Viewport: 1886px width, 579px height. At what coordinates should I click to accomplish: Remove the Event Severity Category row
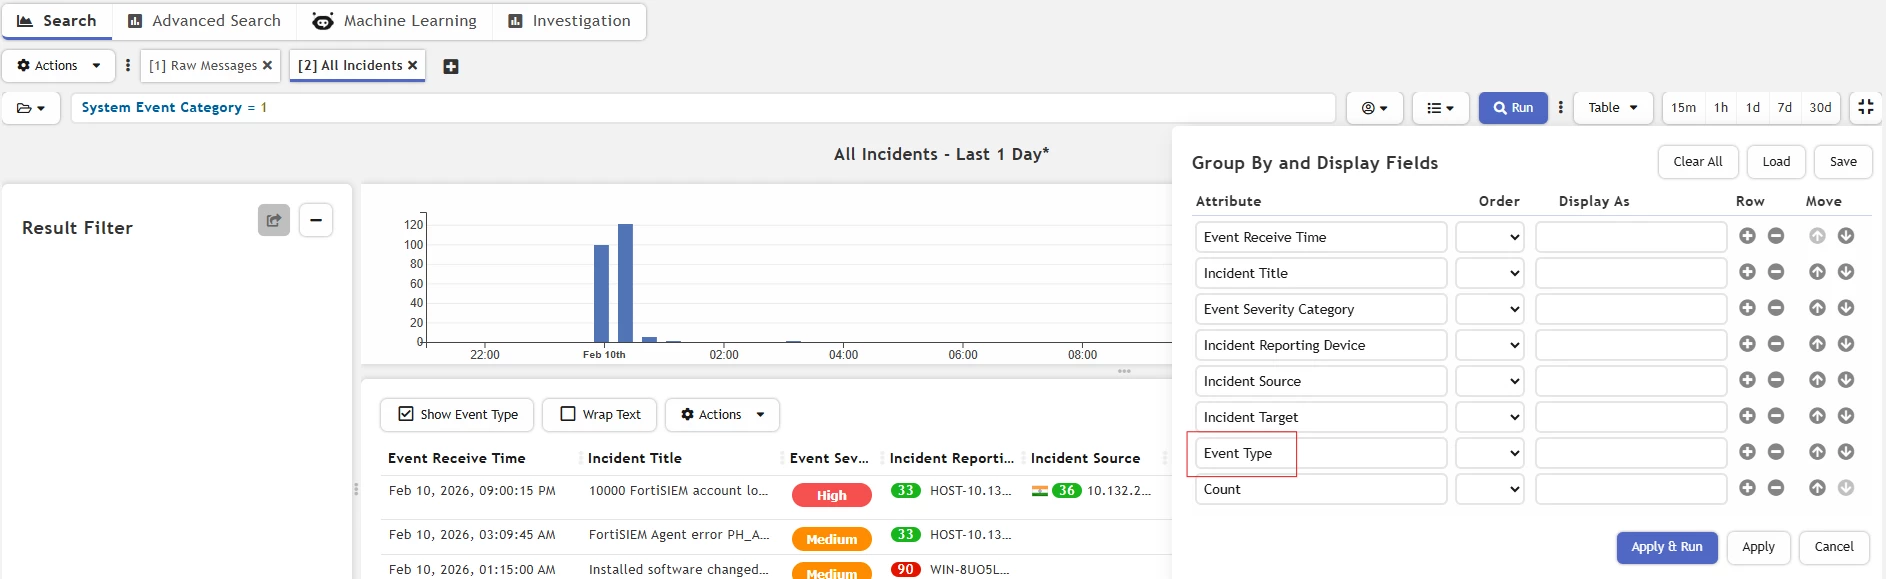(x=1776, y=308)
